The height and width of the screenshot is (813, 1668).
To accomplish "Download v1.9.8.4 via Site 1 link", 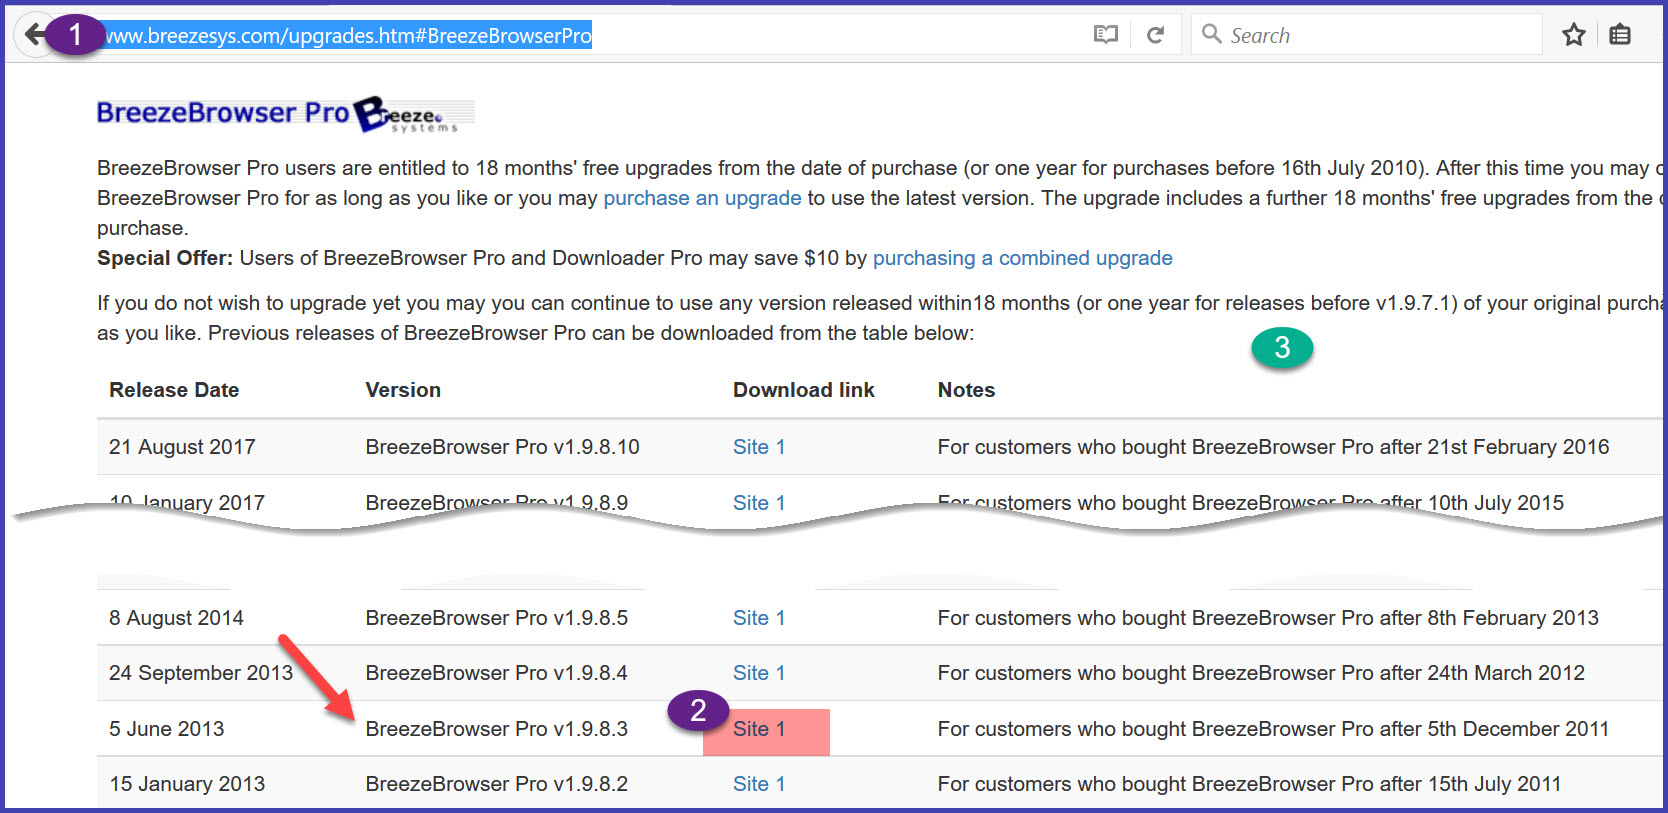I will [758, 673].
